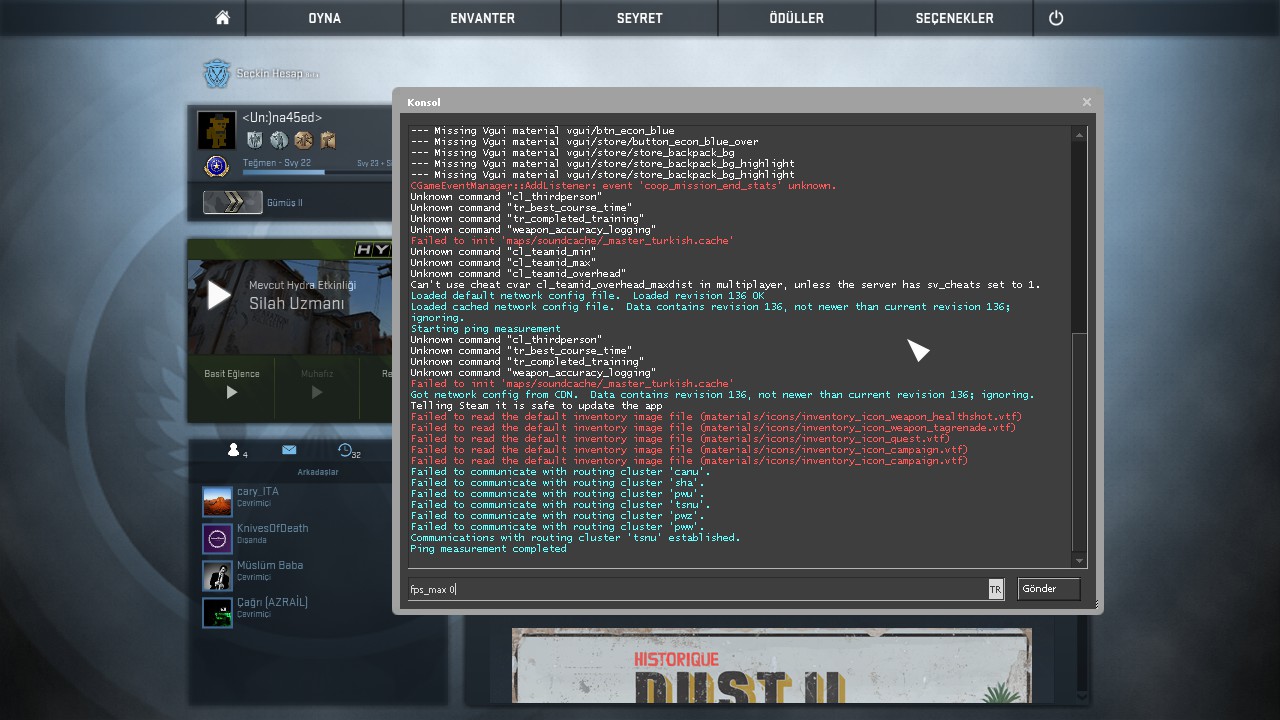Select the silver shield medal icon
The image size is (1280, 720).
pos(254,140)
